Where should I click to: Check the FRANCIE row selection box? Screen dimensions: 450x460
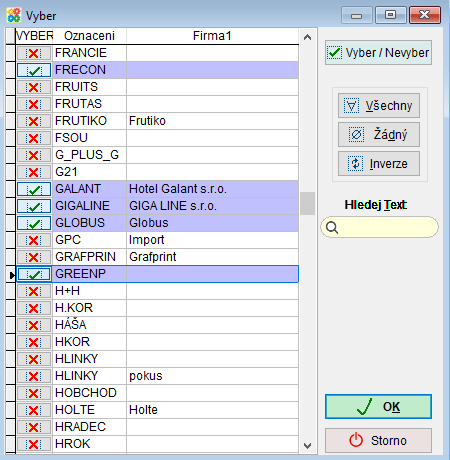point(34,53)
